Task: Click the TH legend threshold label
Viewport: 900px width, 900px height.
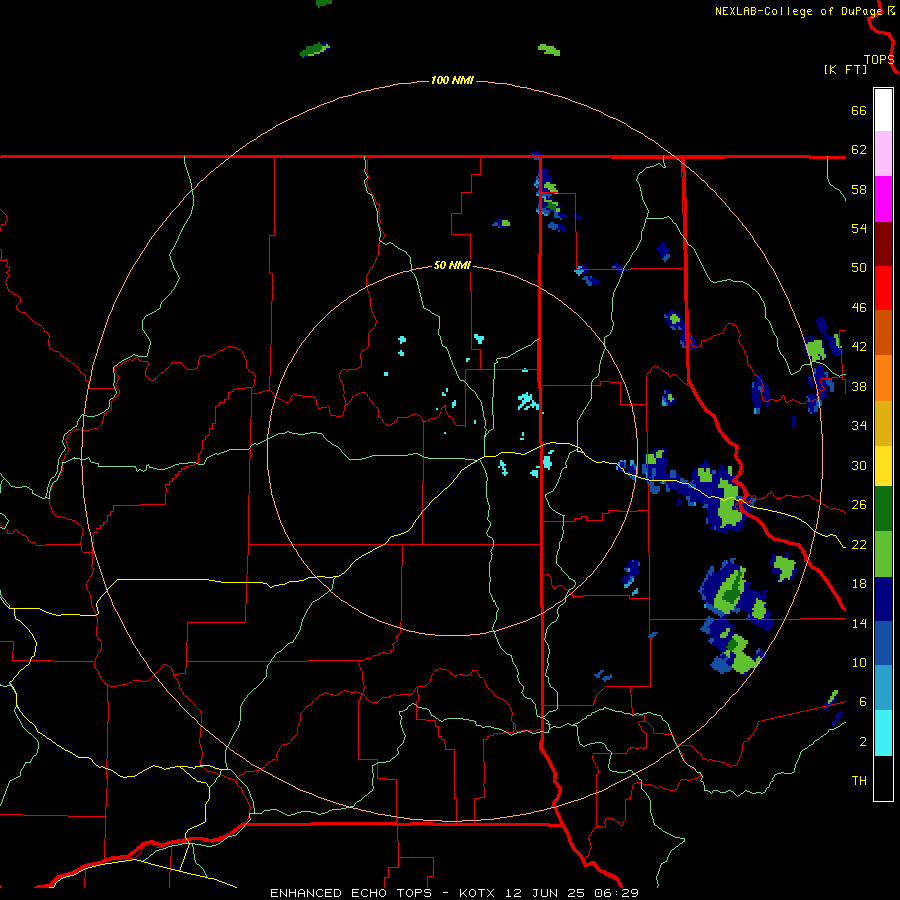Action: tap(859, 781)
